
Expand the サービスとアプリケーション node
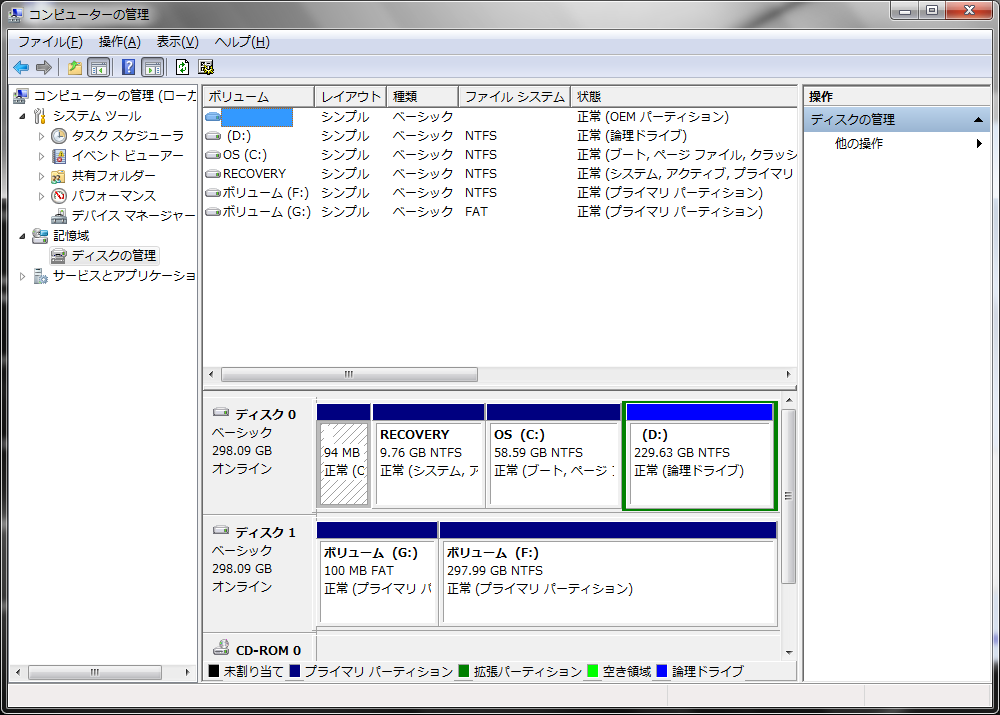click(22, 276)
